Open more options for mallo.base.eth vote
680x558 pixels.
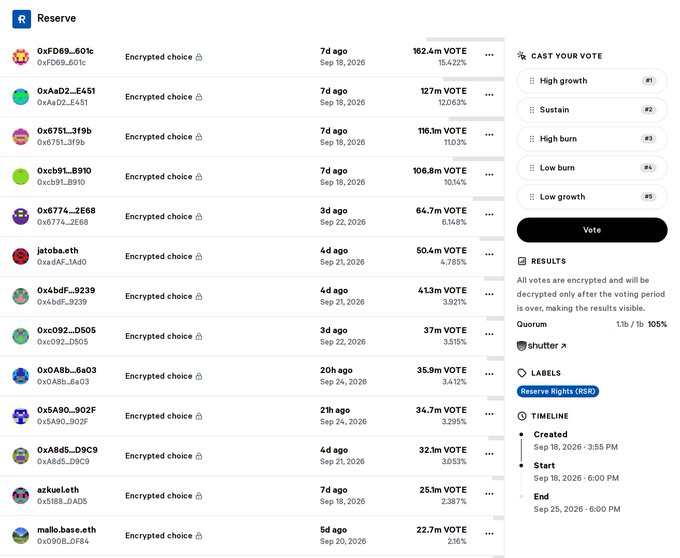(x=489, y=534)
